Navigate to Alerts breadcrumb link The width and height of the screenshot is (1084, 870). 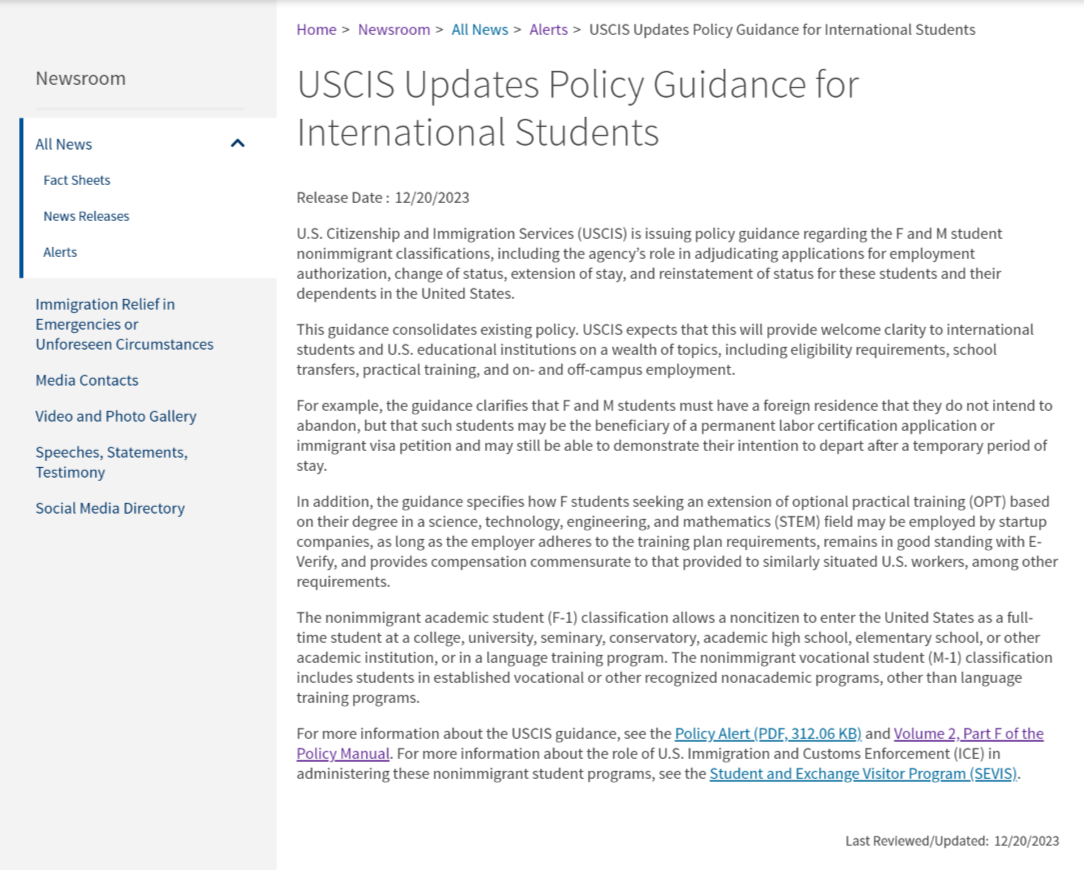click(x=548, y=30)
